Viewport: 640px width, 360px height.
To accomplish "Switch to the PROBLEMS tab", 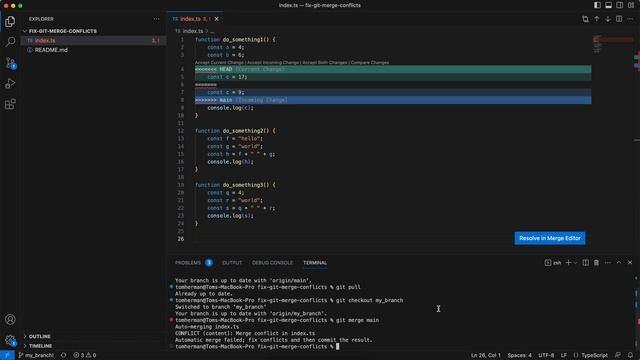I will click(x=193, y=263).
